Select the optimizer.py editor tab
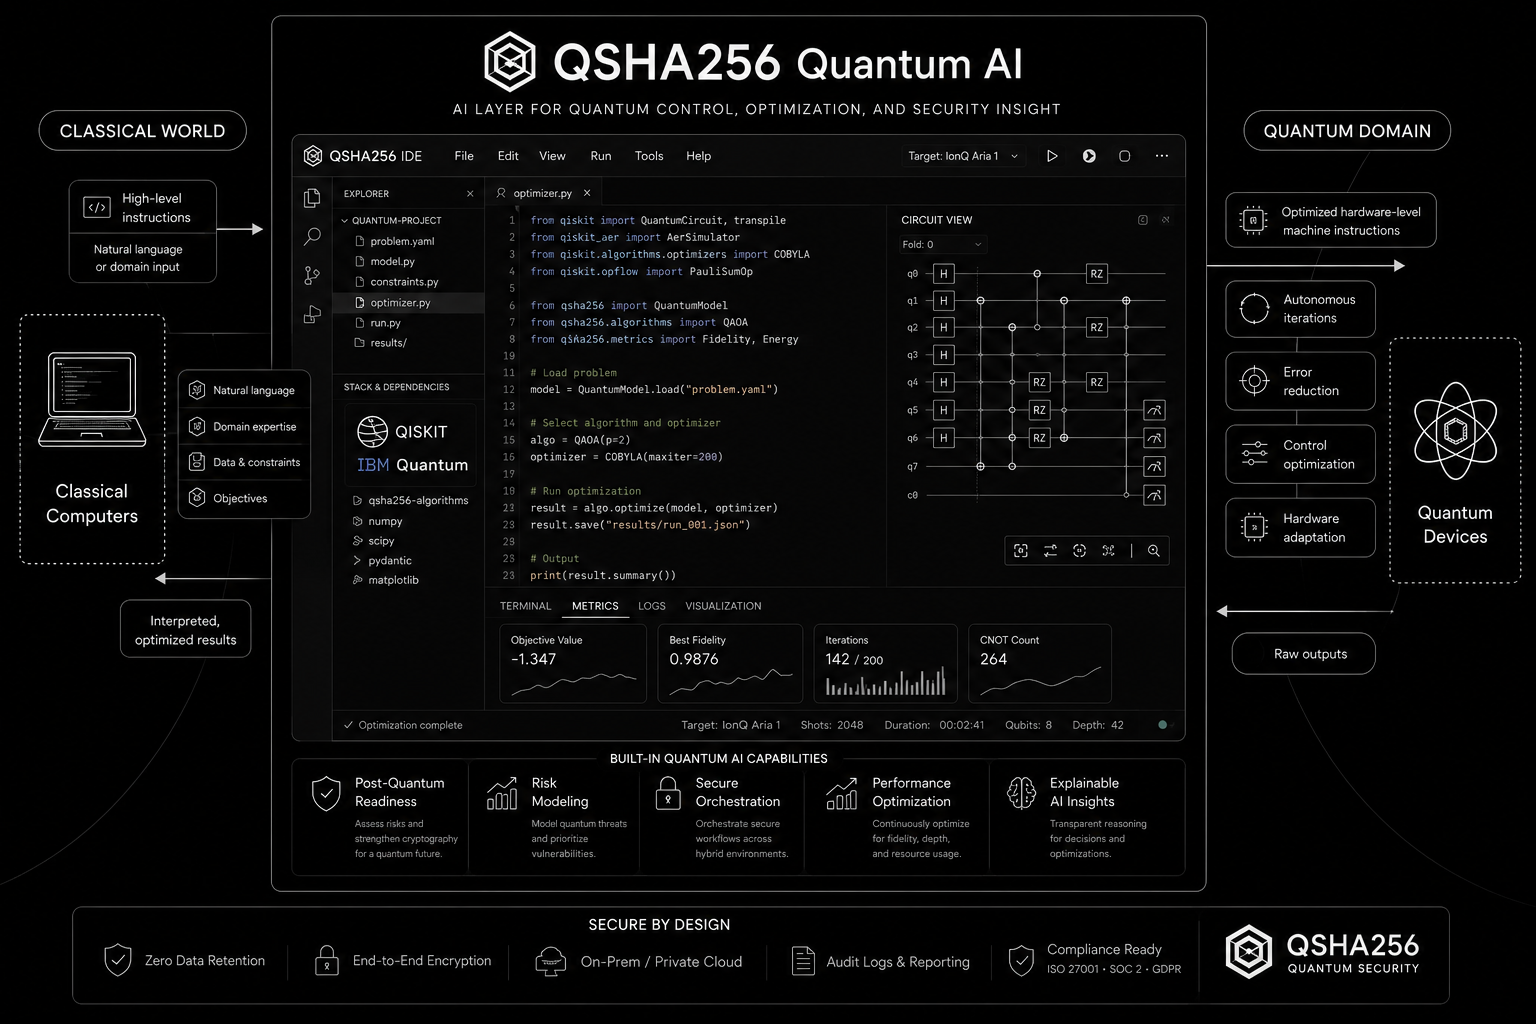Viewport: 1536px width, 1024px height. pos(541,193)
